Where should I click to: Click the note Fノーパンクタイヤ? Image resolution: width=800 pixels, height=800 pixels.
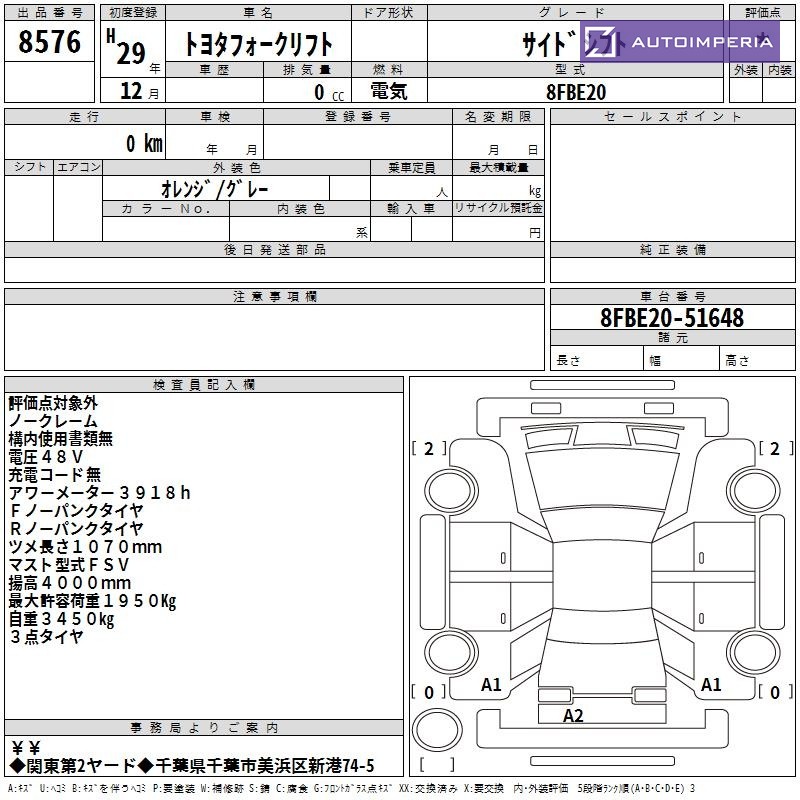click(x=77, y=510)
